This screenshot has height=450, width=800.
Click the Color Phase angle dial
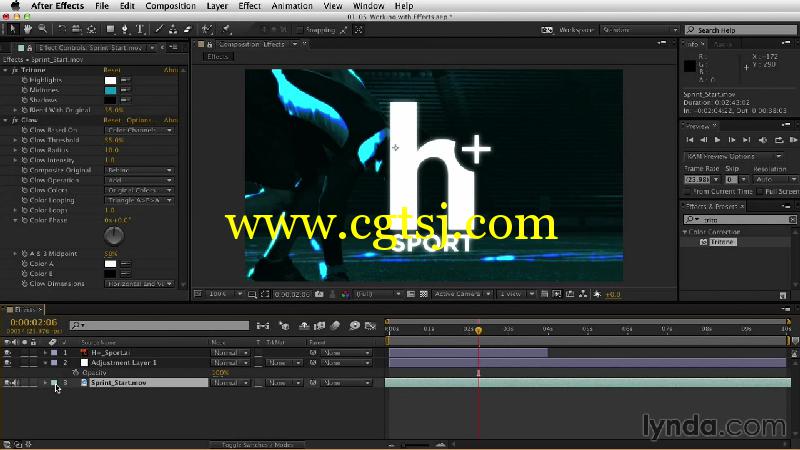(x=114, y=236)
